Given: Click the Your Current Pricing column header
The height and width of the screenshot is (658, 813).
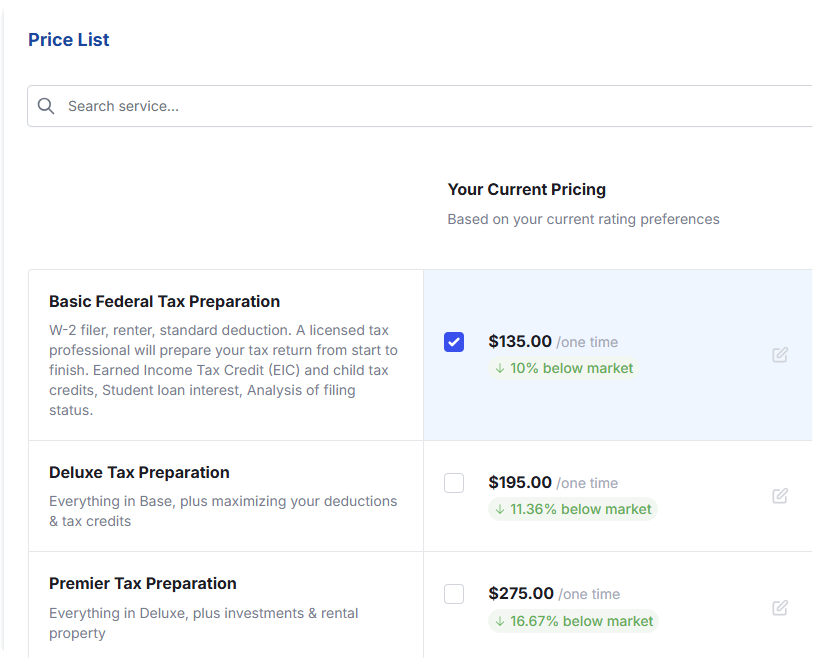Looking at the screenshot, I should click(x=526, y=189).
